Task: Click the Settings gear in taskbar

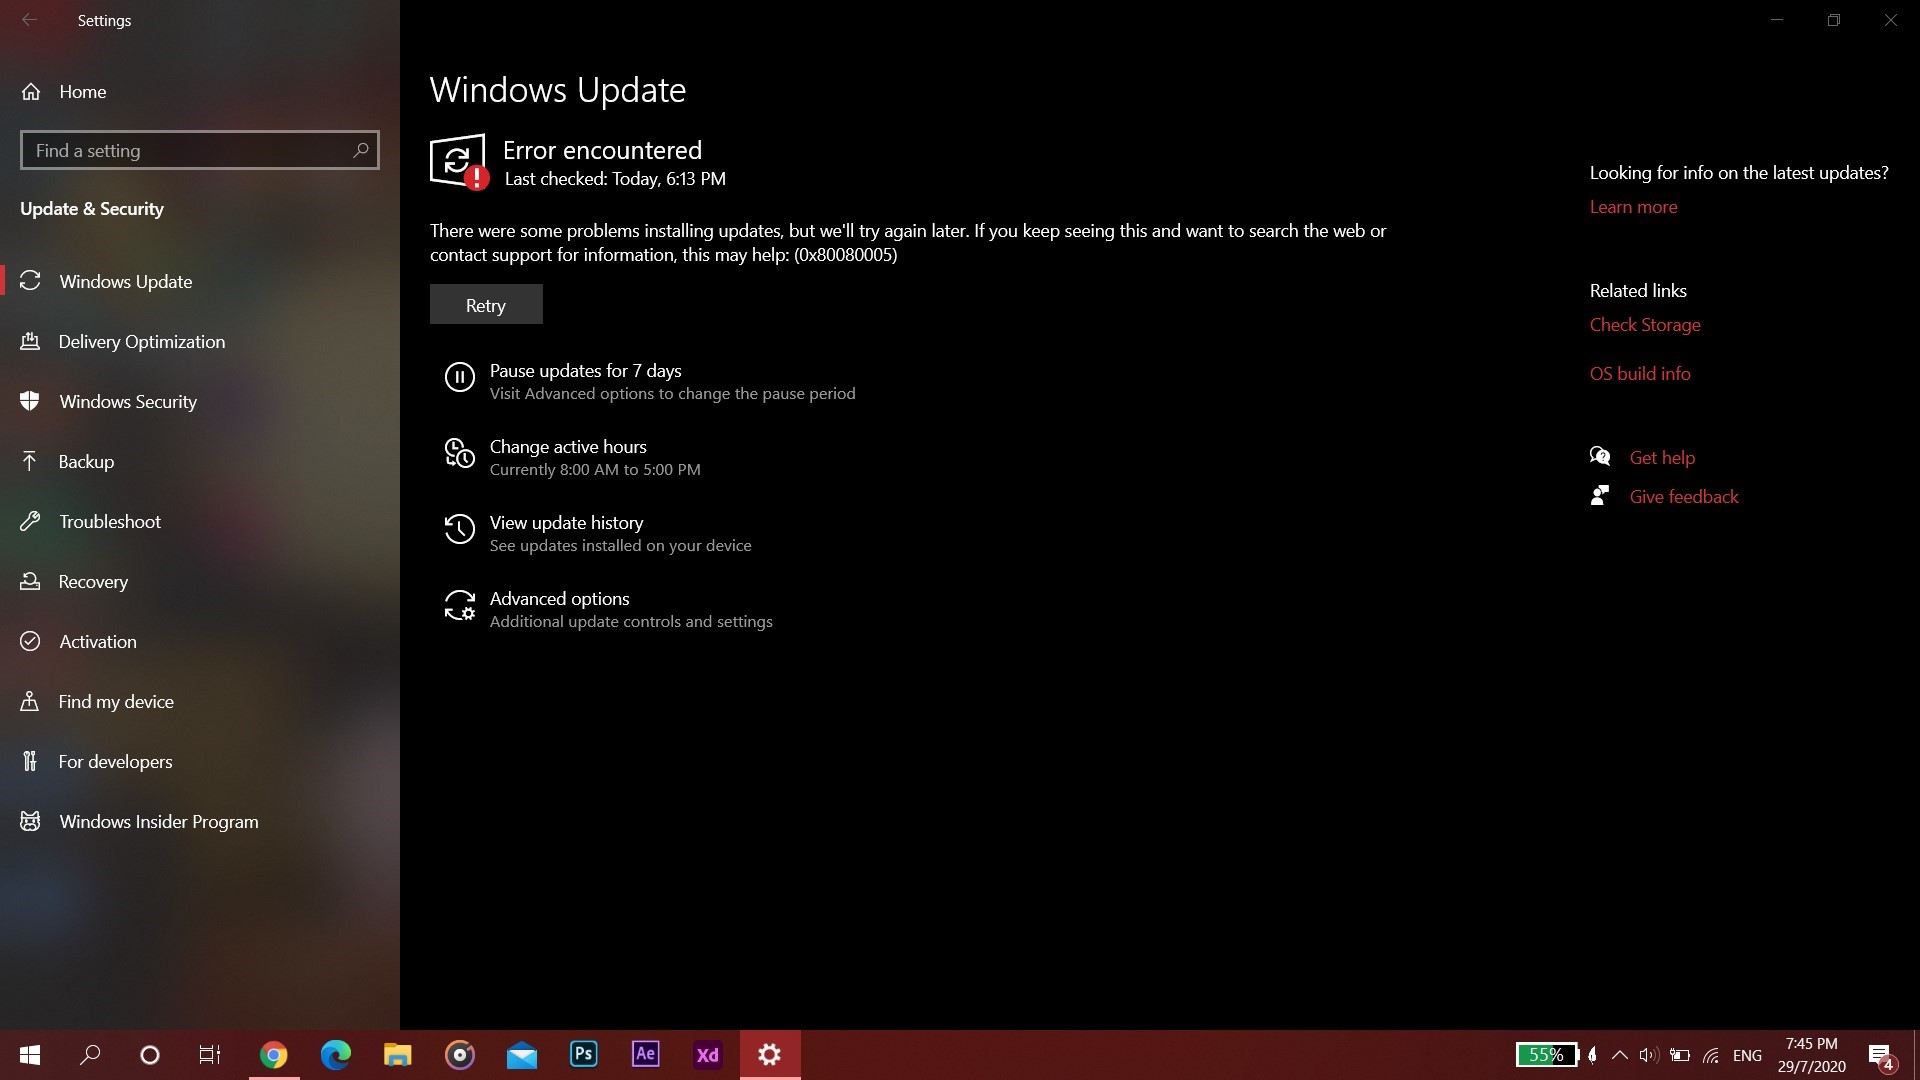Action: (x=770, y=1055)
